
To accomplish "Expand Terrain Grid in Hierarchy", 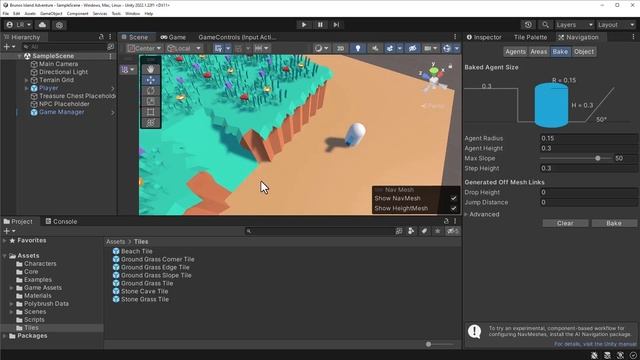I will [x=27, y=80].
